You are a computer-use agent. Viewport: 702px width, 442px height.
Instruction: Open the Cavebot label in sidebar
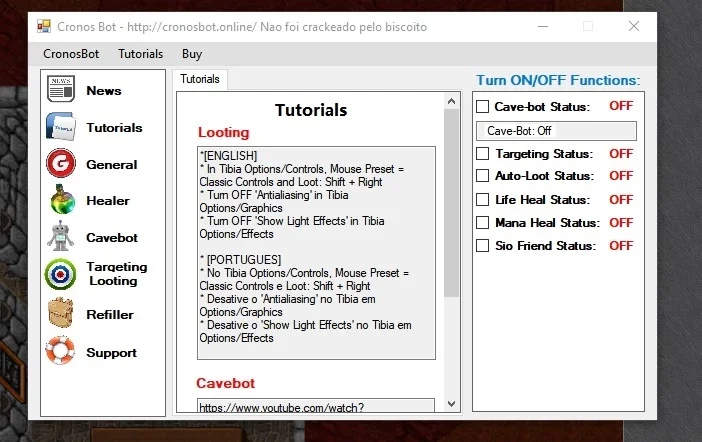tap(112, 238)
